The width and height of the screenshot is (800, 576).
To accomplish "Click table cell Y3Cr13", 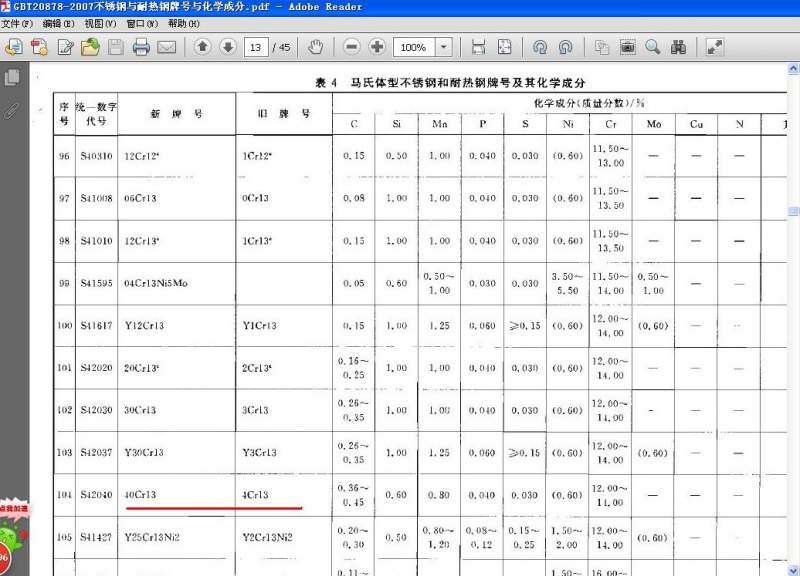I will [x=259, y=453].
